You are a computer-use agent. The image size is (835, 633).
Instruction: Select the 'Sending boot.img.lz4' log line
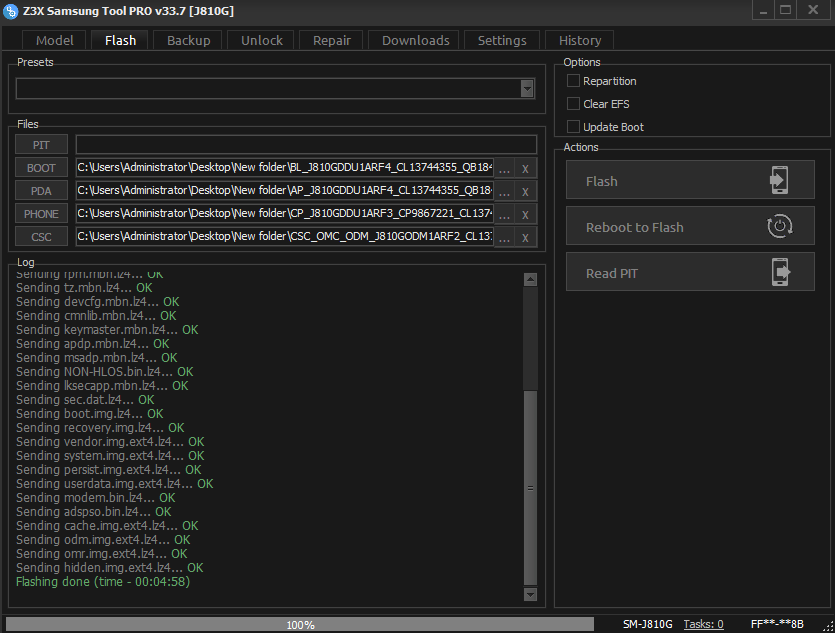[89, 414]
